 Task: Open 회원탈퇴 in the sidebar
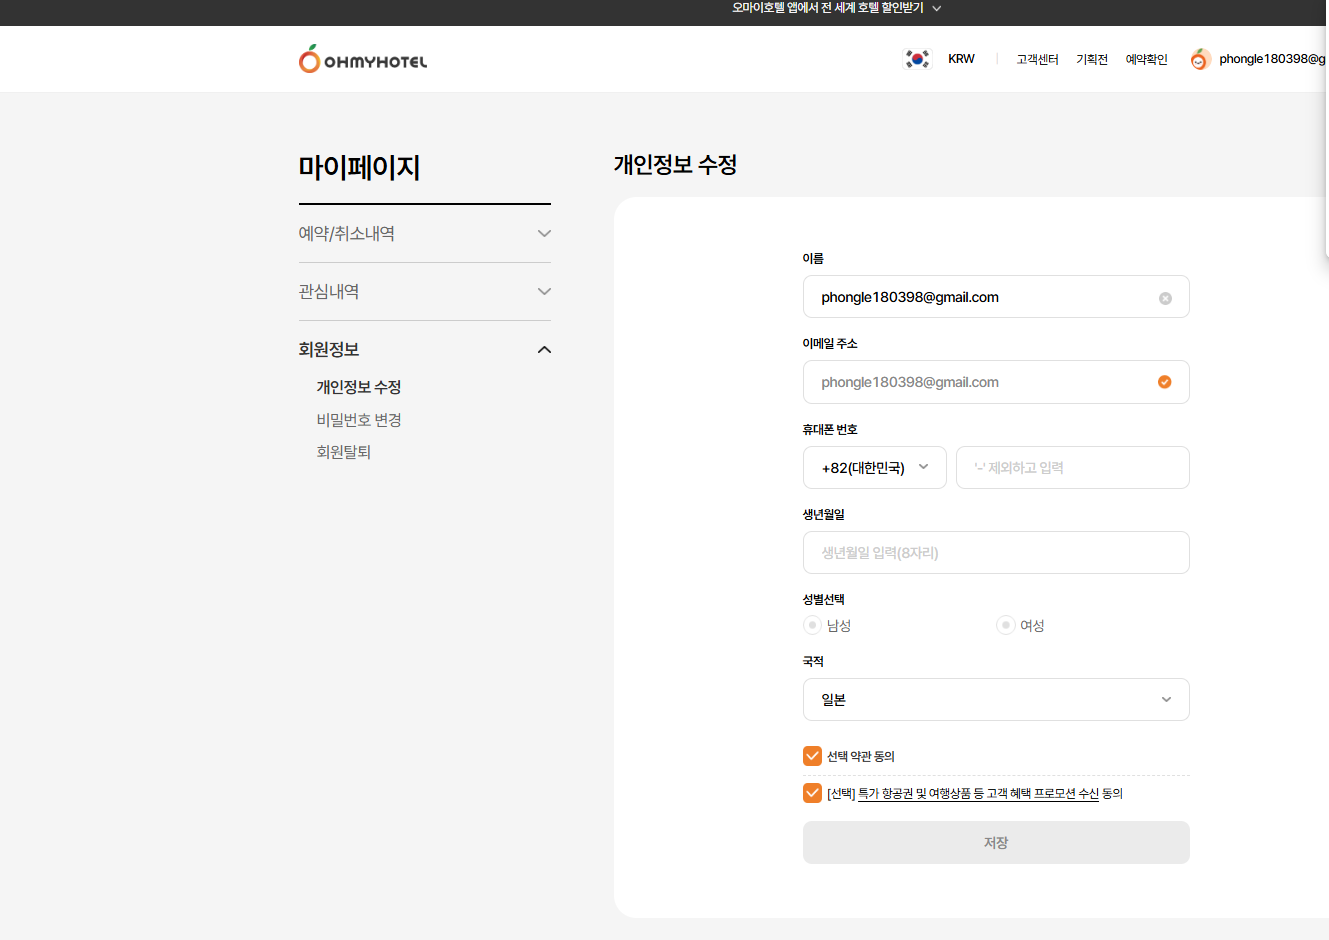[x=344, y=452]
